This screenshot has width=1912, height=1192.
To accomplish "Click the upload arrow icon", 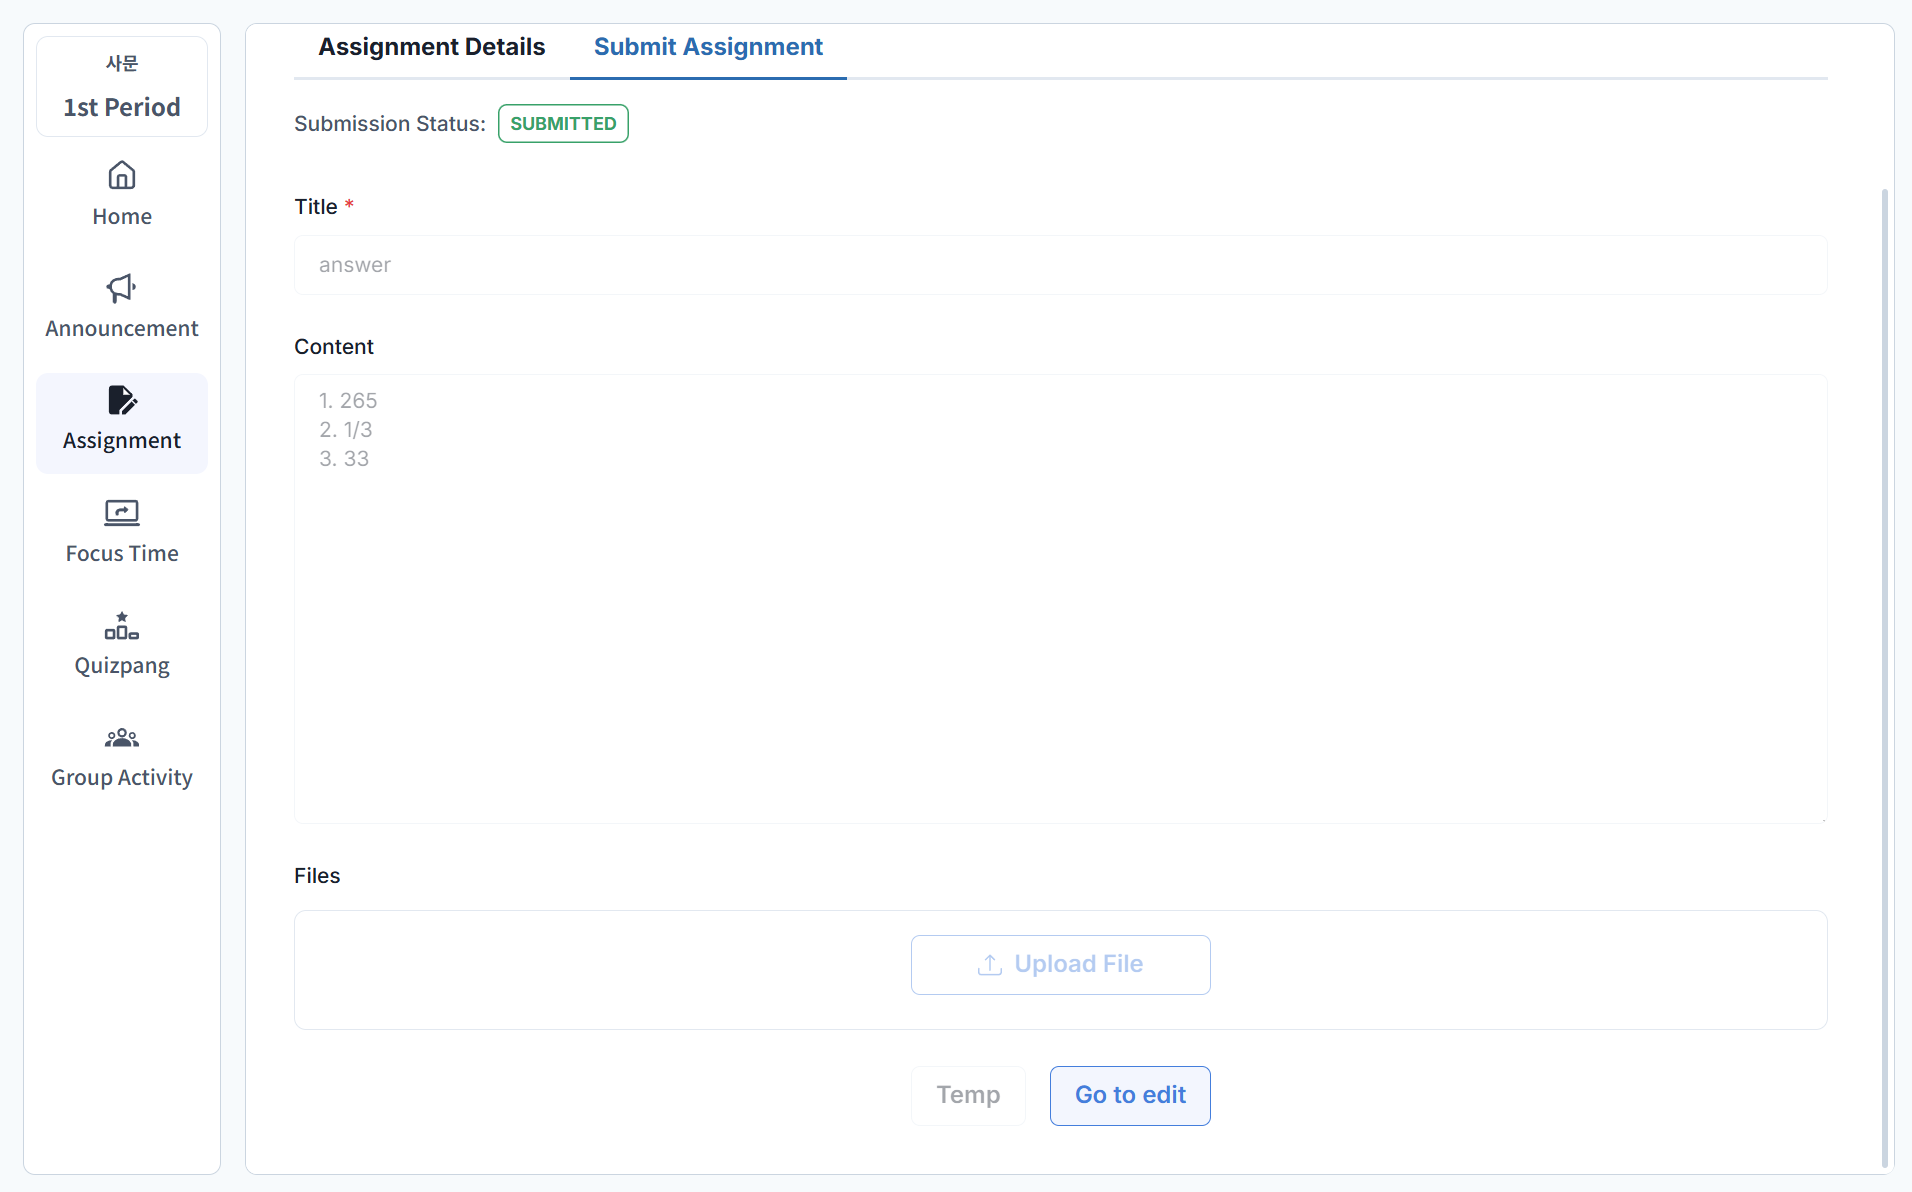I will click(989, 964).
